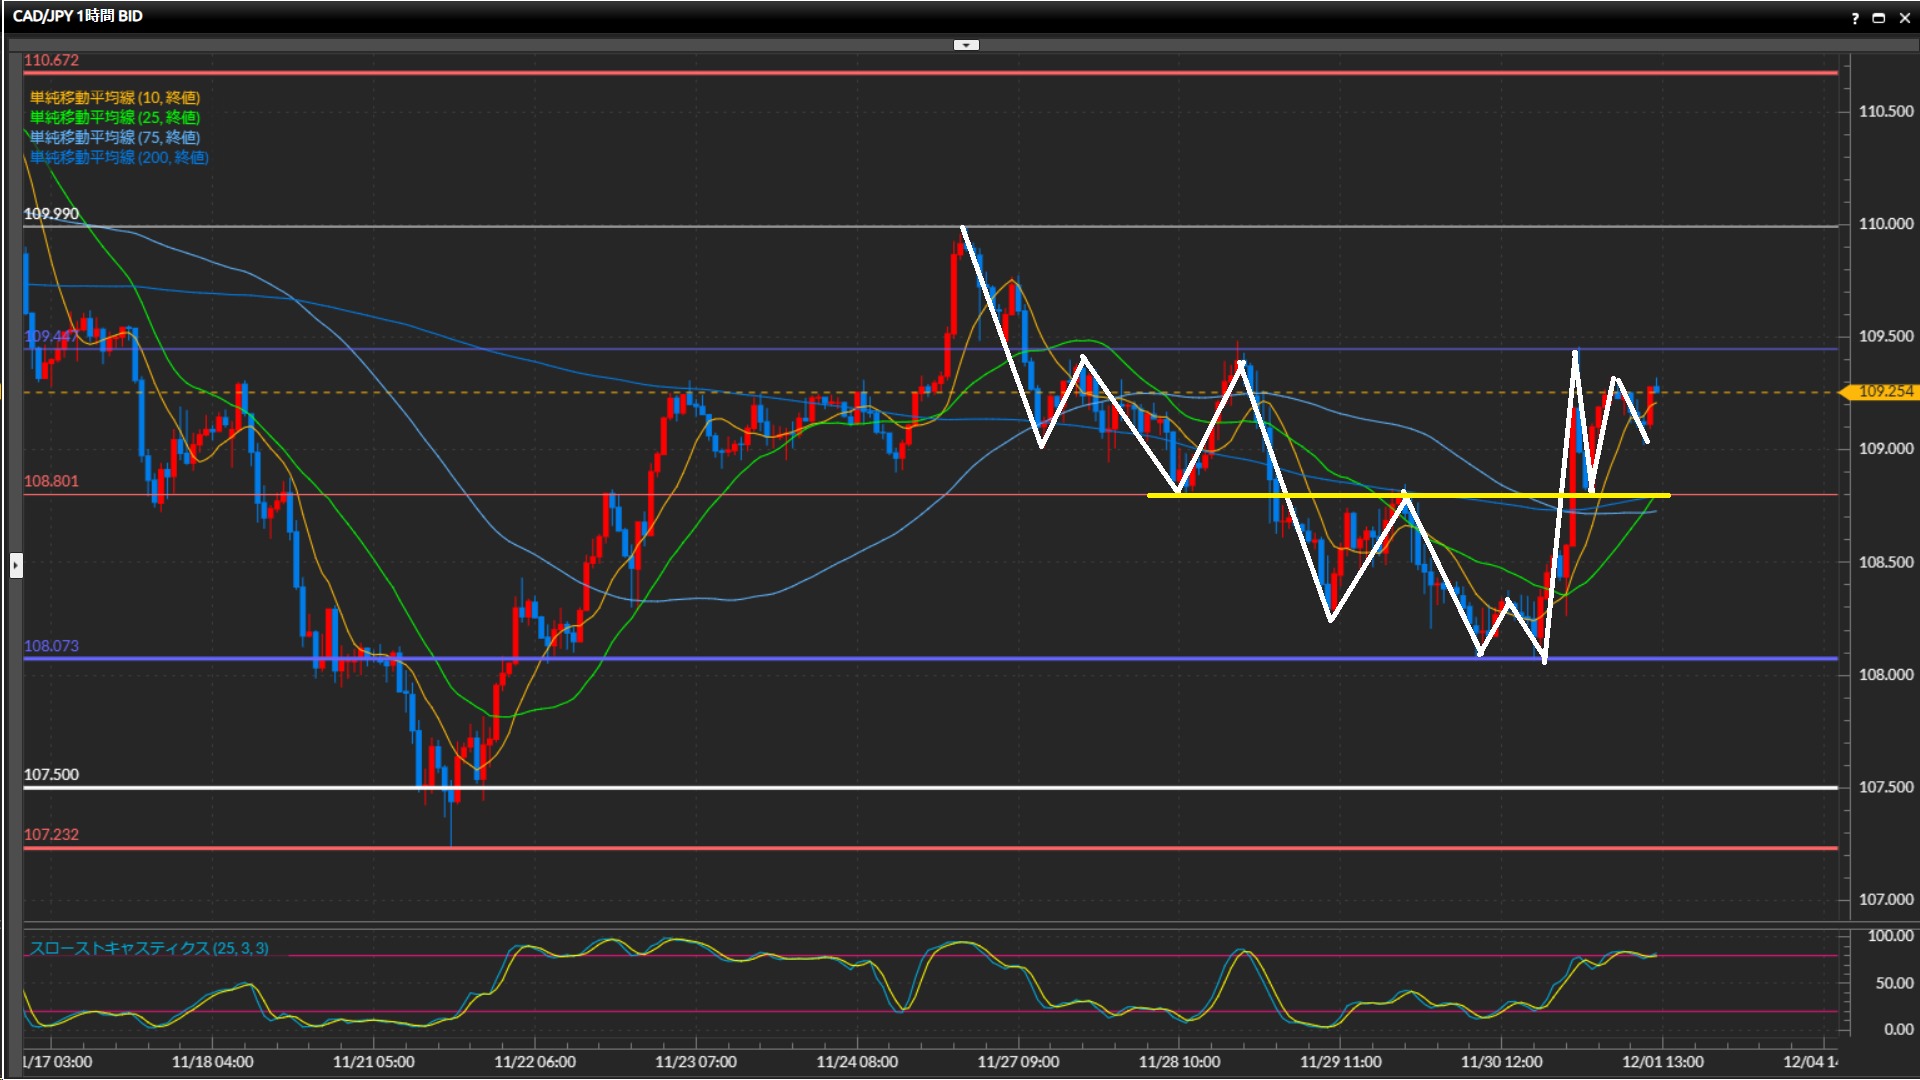
Task: Click the 108.801 red line label
Action: click(51, 481)
